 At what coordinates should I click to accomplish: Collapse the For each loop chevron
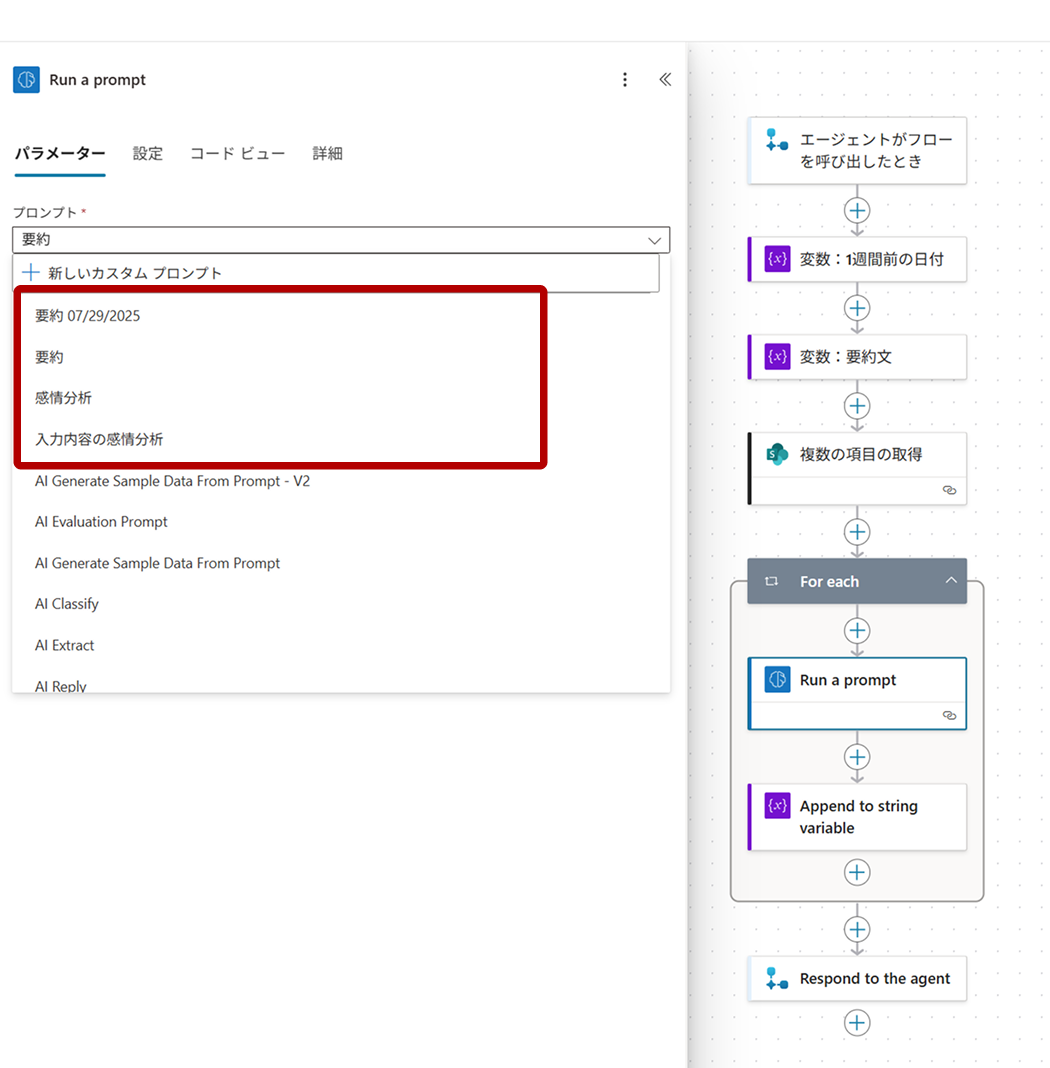(950, 581)
